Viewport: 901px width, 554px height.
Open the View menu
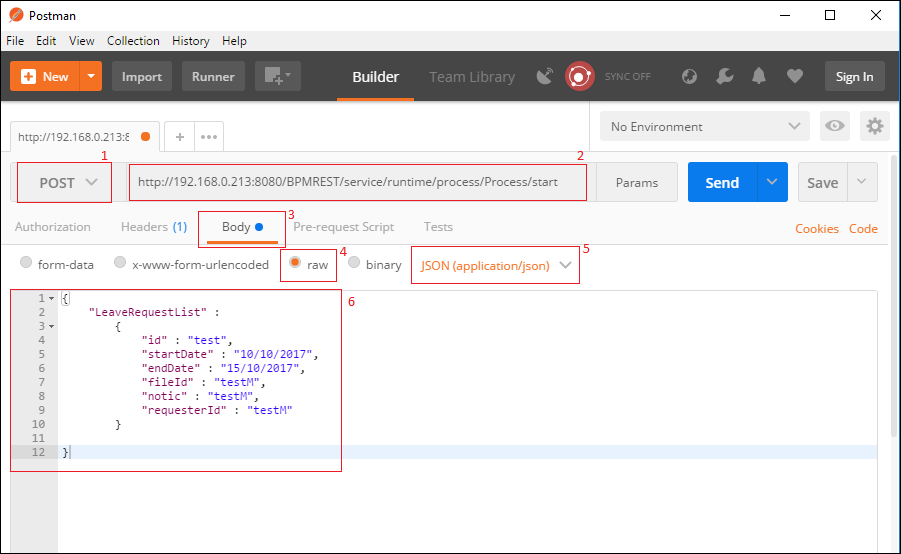pyautogui.click(x=82, y=41)
